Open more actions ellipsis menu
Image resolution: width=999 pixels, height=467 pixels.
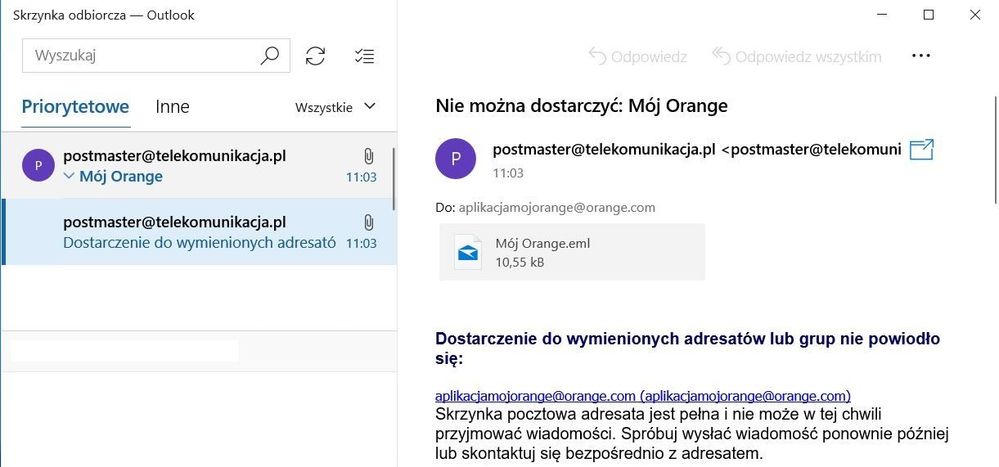(x=921, y=56)
